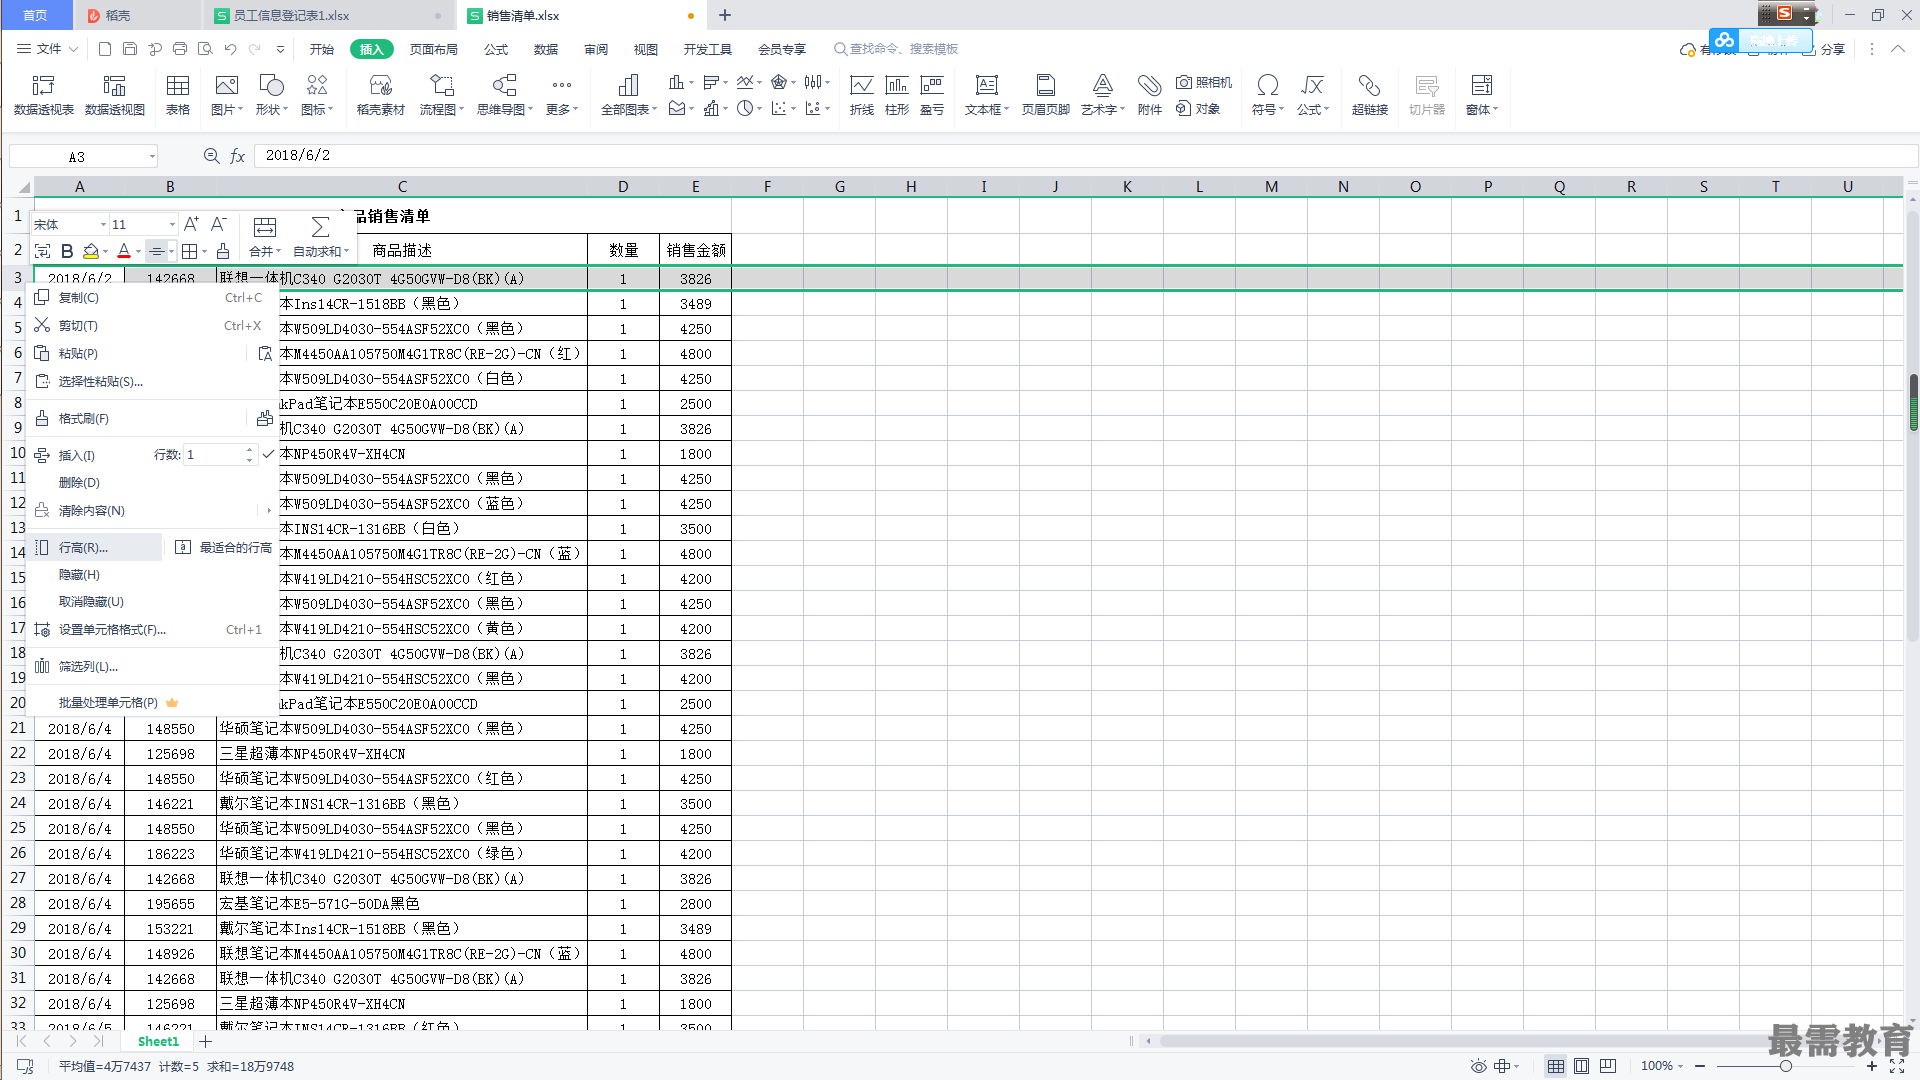Insert column sparkline (柱形)
The image size is (1920, 1080).
click(897, 95)
